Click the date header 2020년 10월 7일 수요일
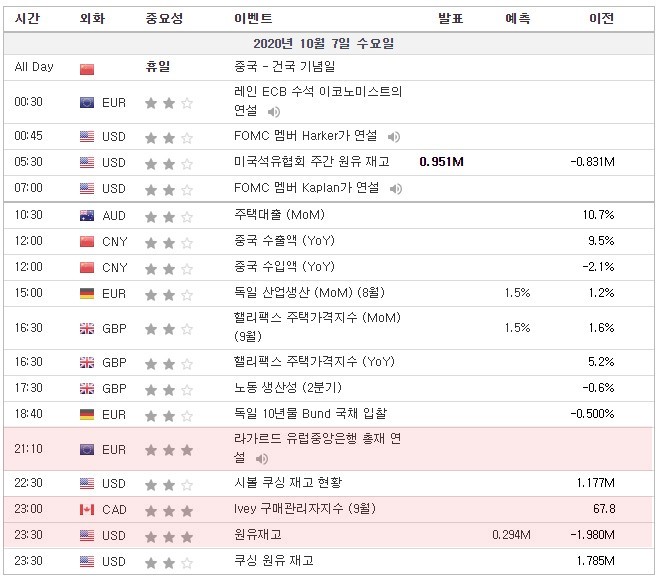The width and height of the screenshot is (657, 577). coord(323,43)
